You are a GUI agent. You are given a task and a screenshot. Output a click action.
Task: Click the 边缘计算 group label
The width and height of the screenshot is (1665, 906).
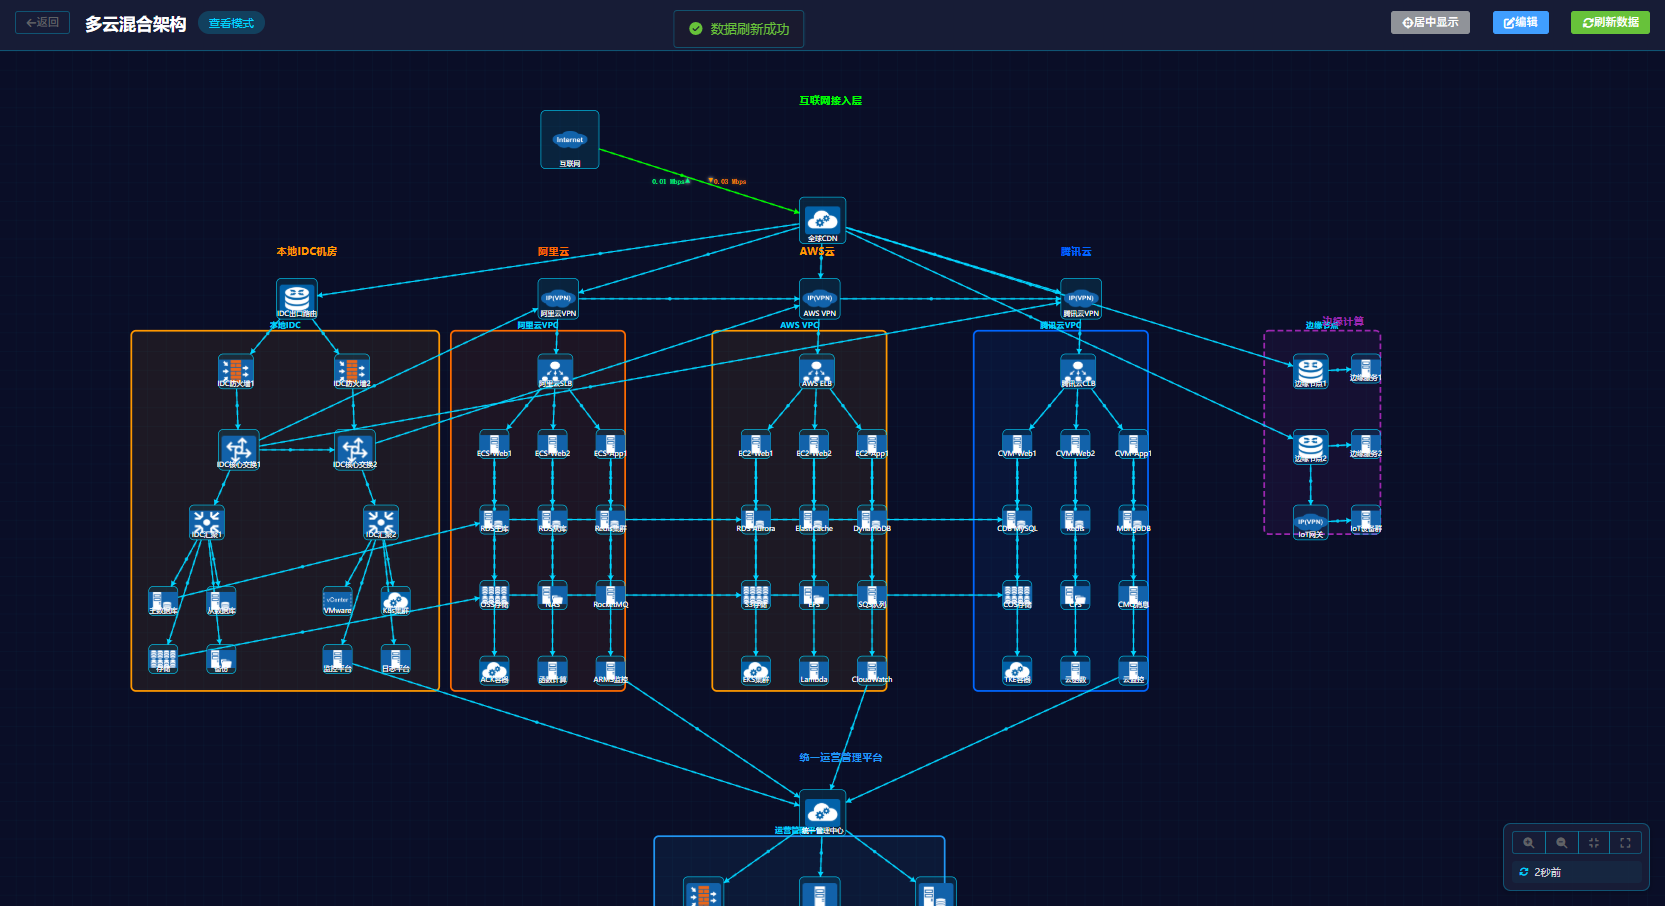click(1343, 321)
